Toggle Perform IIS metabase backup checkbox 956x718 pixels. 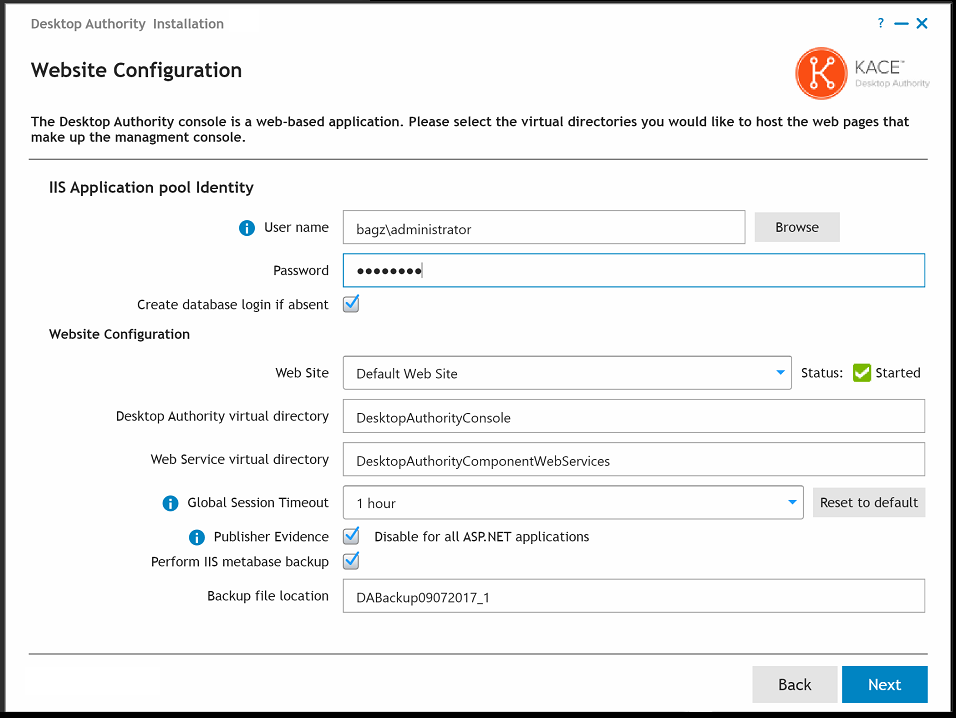point(351,561)
